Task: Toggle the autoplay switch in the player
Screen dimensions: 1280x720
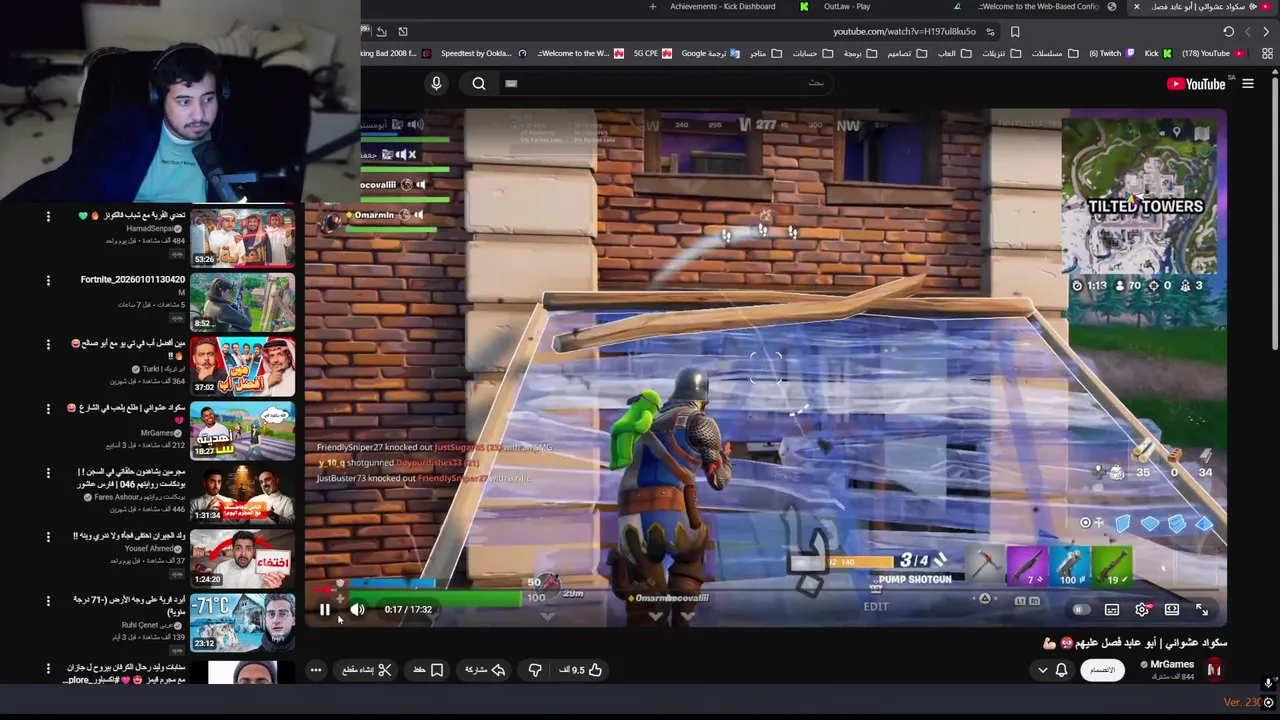Action: 1081,609
